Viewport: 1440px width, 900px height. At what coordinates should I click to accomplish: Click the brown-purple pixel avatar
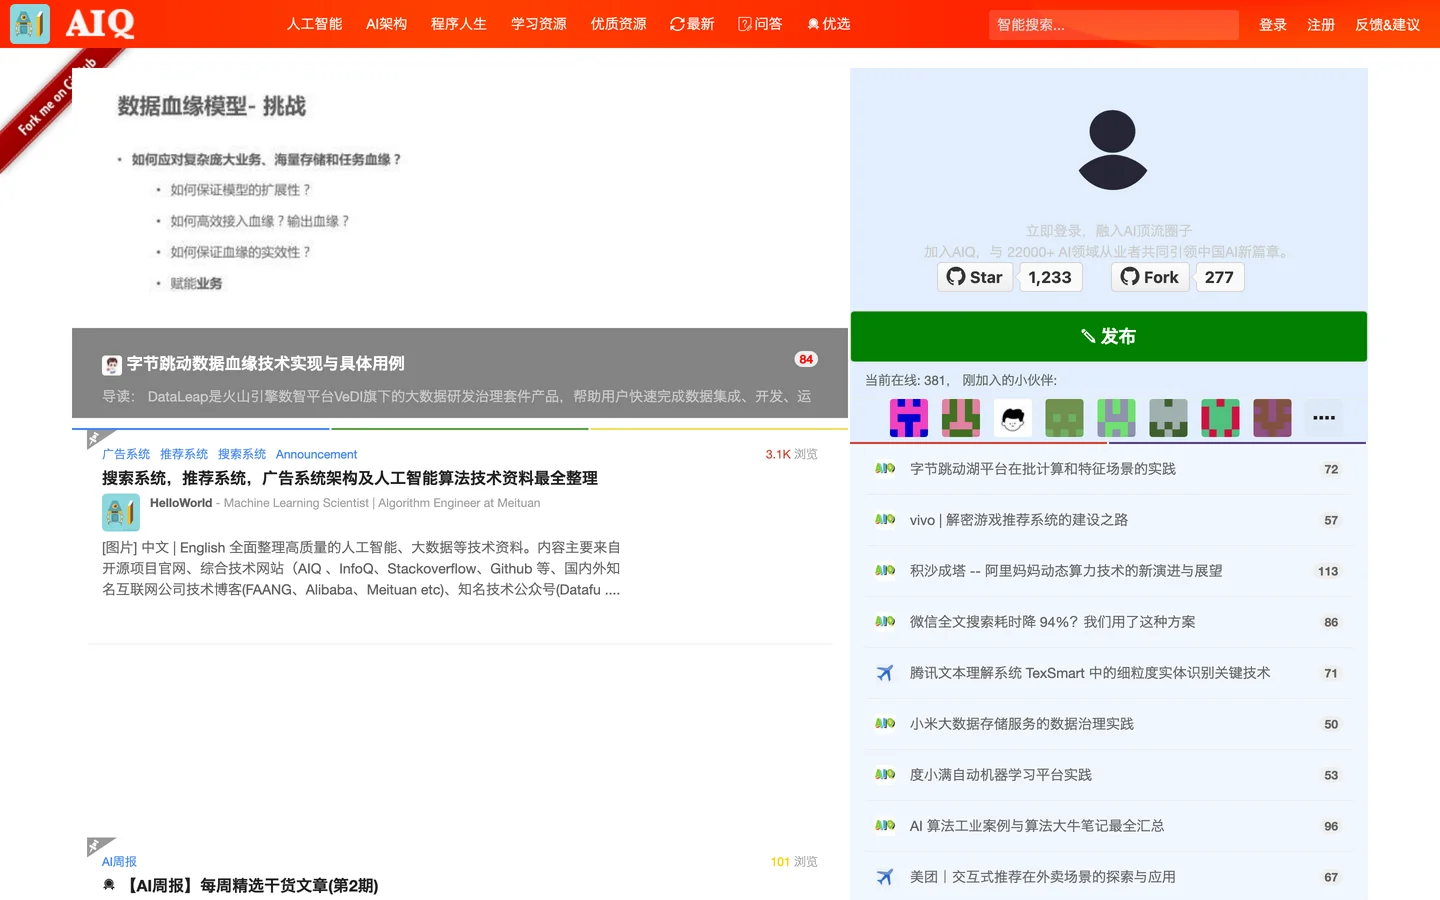pos(1272,418)
